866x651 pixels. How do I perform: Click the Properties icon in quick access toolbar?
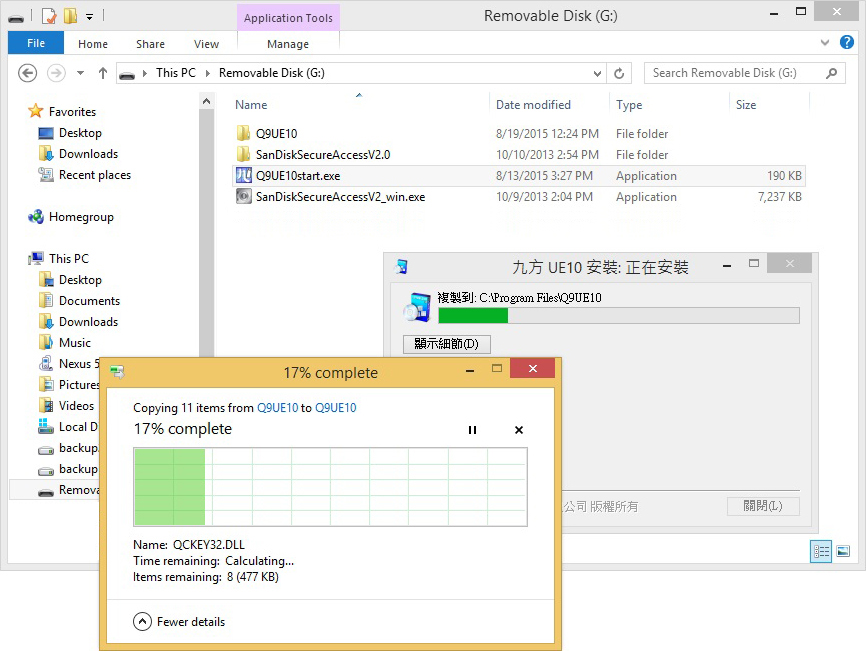[x=49, y=16]
